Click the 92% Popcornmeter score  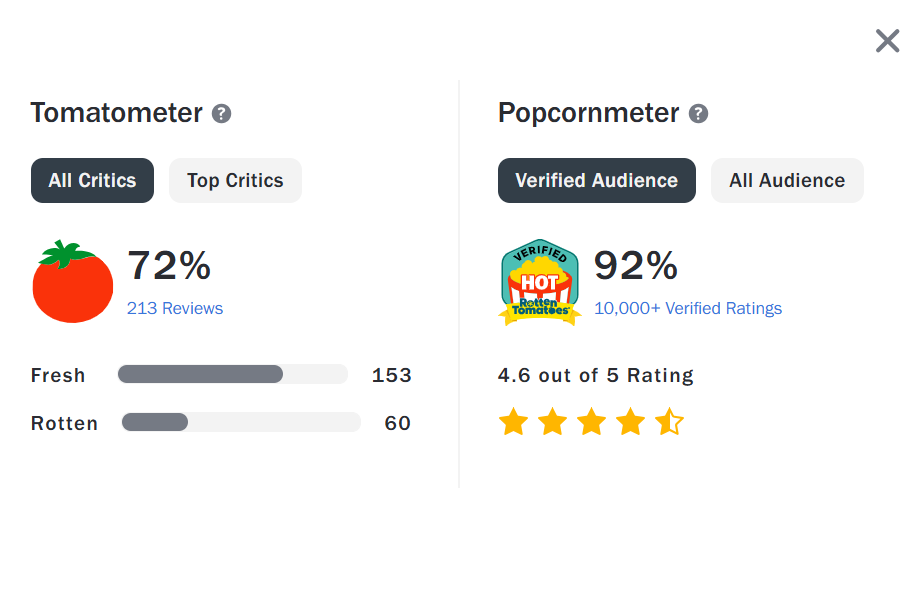tap(636, 266)
